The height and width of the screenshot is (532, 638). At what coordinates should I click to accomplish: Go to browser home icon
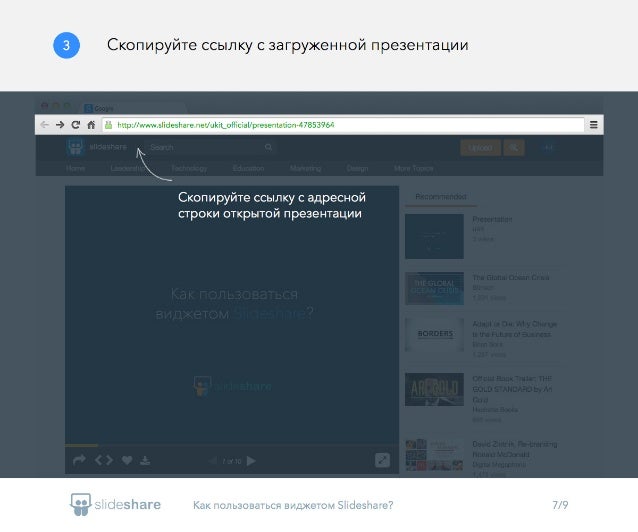coord(91,125)
